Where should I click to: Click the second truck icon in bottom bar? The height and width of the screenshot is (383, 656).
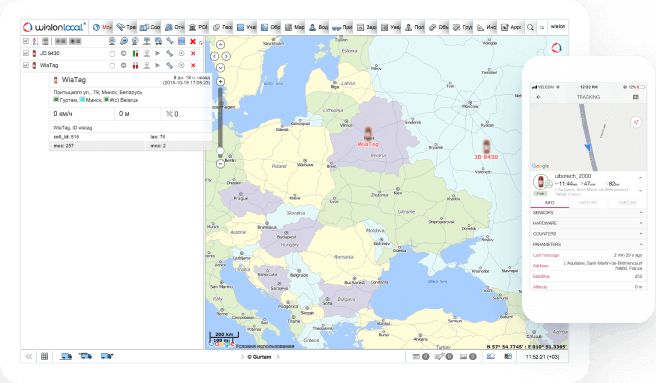(85, 356)
